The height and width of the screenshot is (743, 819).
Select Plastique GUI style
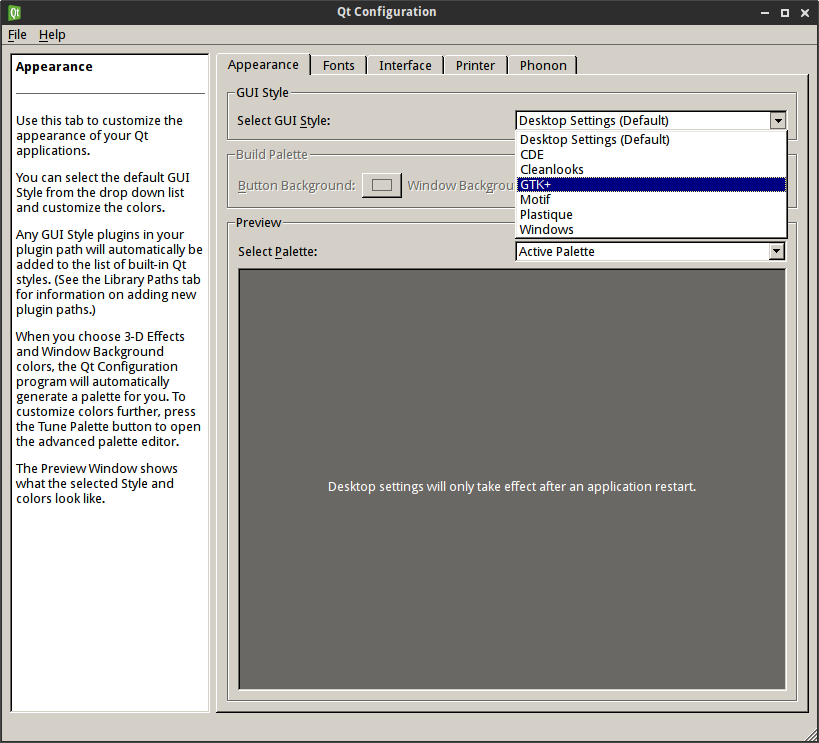click(546, 215)
